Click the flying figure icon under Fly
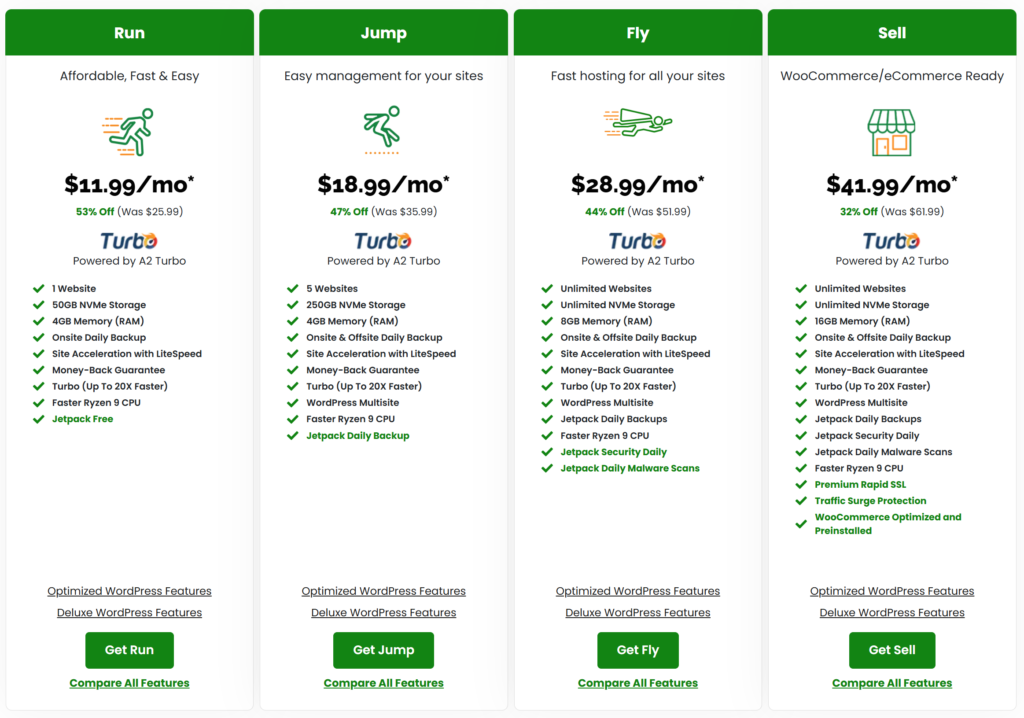The height and width of the screenshot is (718, 1024). (638, 124)
